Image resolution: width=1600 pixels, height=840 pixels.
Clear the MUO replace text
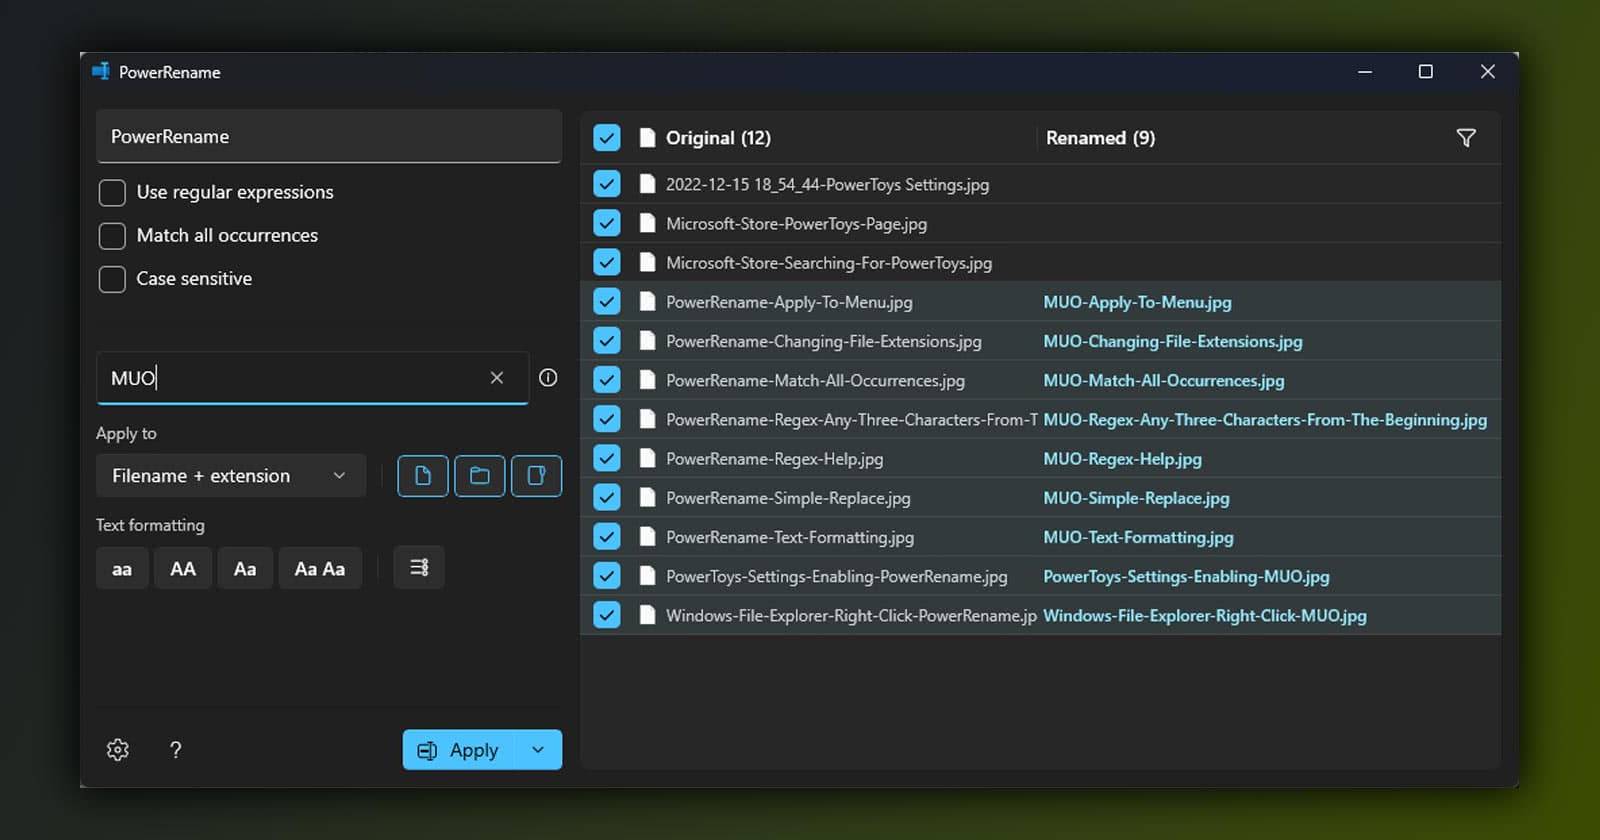tap(497, 378)
